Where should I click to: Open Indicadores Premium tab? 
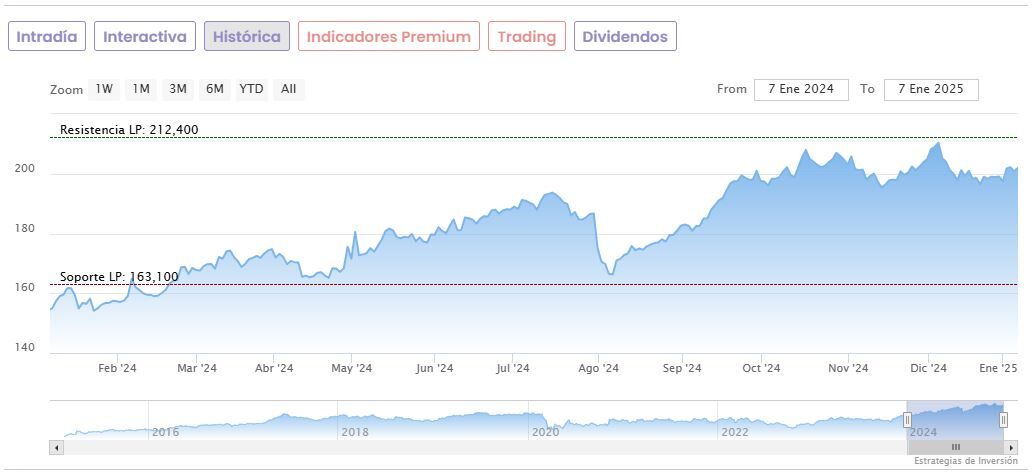click(x=388, y=37)
